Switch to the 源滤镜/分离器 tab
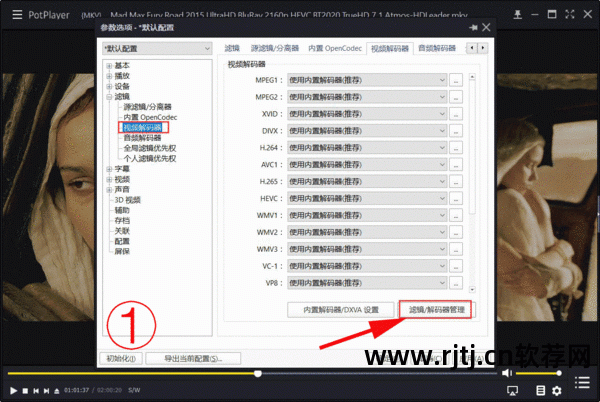This screenshot has width=600, height=402. coord(275,48)
